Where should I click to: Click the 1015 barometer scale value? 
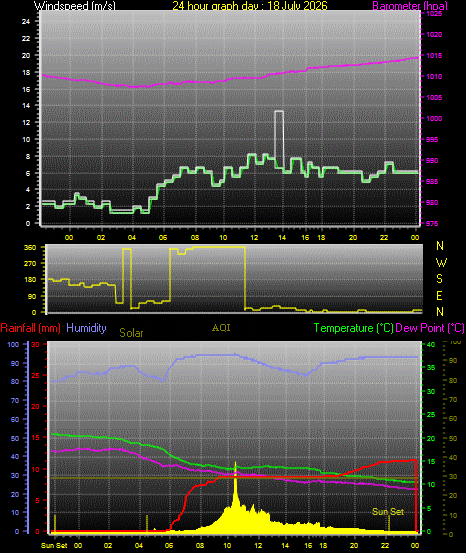click(434, 56)
